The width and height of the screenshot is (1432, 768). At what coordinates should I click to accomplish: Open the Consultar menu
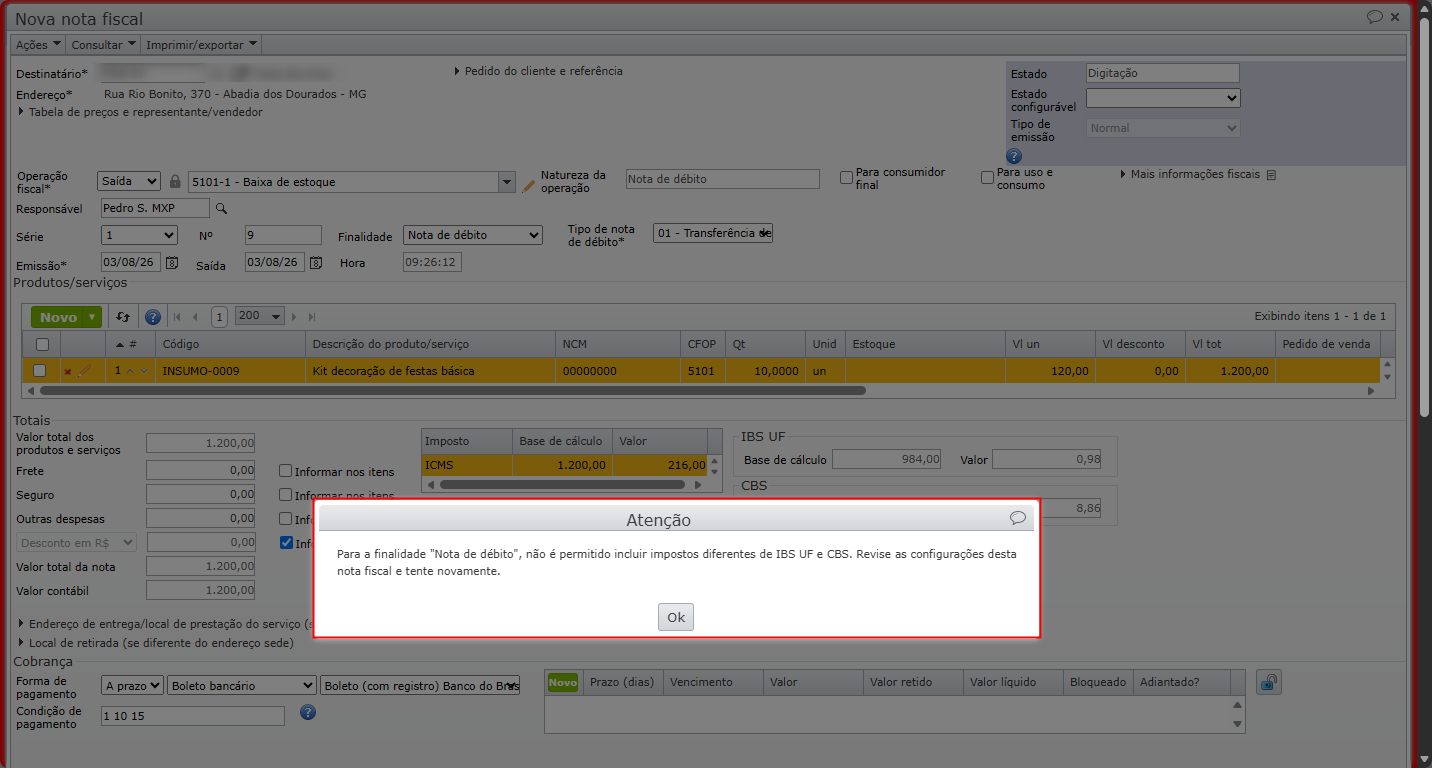point(103,44)
